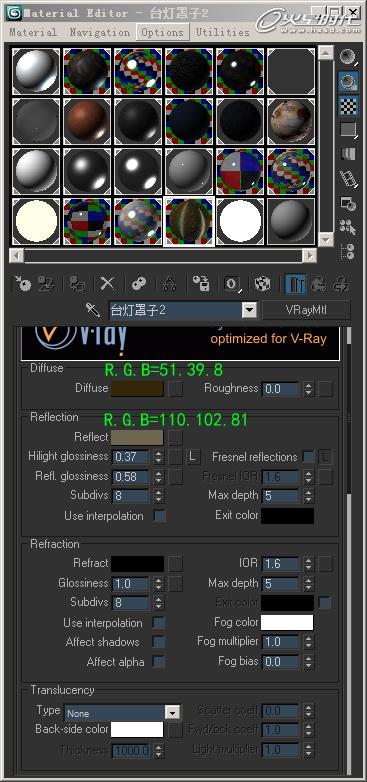Click Select by Material icon
The width and height of the screenshot is (367, 782).
(348, 227)
